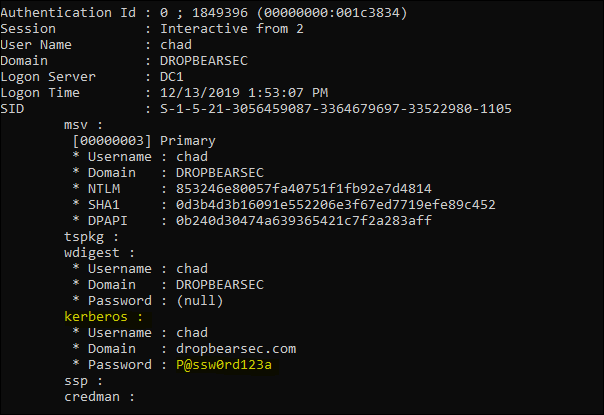
Task: Click the msv section heading
Action: pos(83,125)
